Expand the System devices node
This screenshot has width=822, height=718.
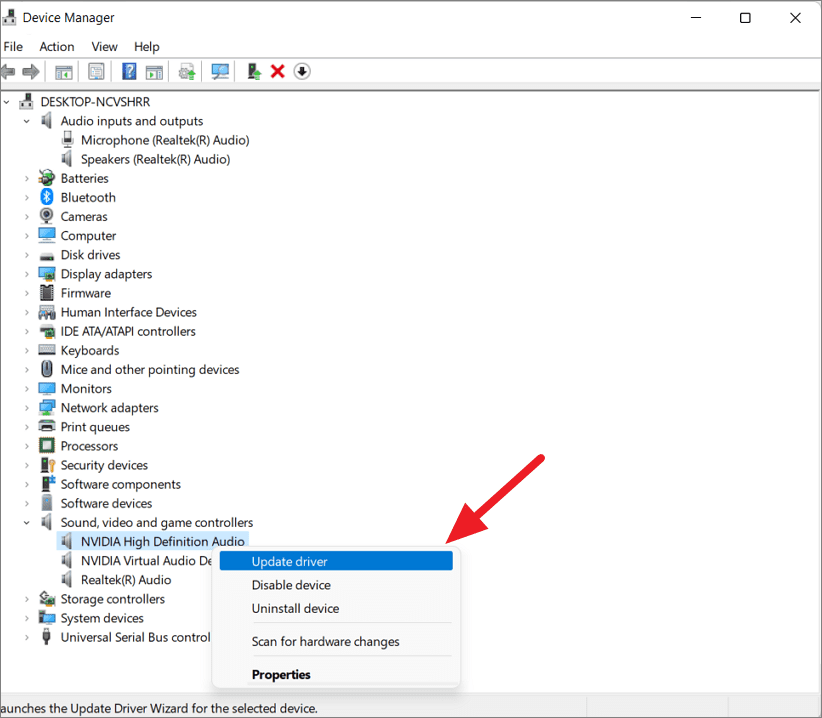coord(26,618)
